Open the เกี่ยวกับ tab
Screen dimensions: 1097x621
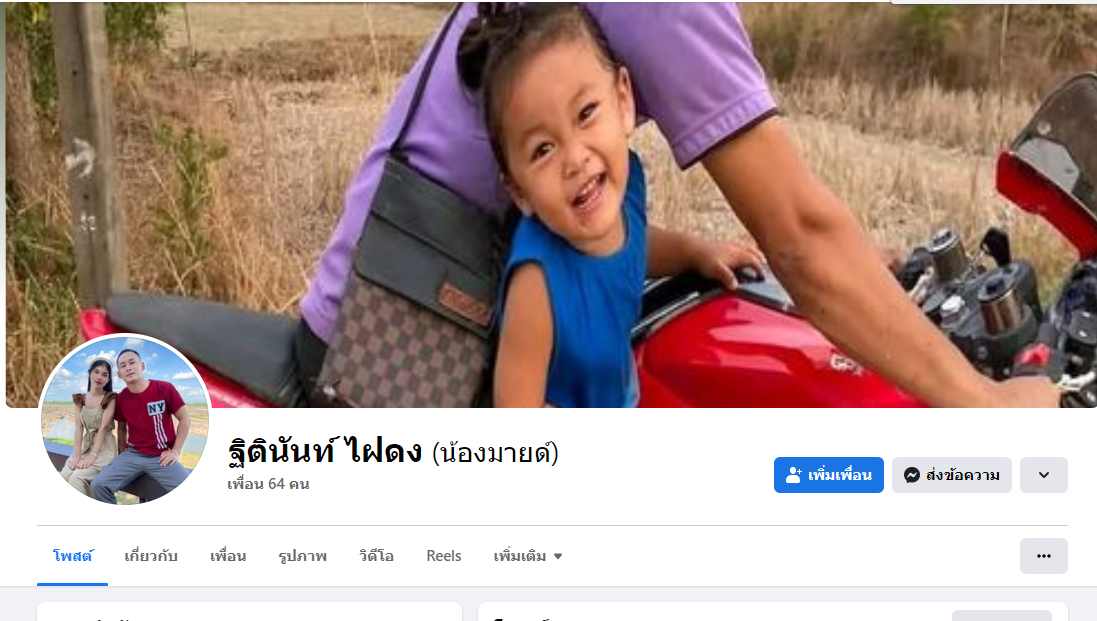[151, 556]
